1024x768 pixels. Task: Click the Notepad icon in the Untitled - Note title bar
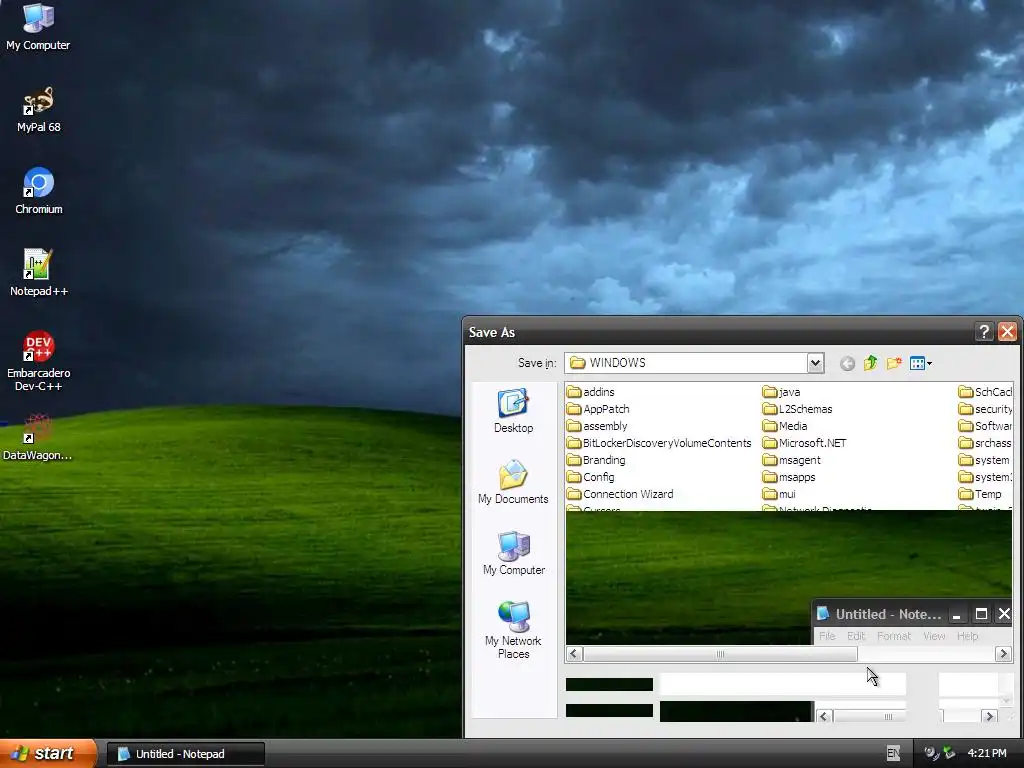(823, 613)
